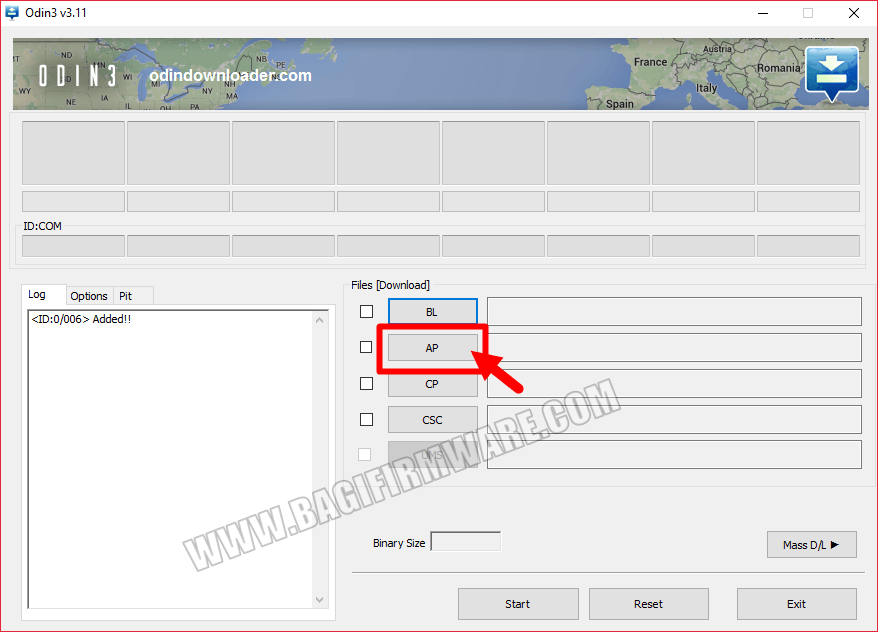878x632 pixels.
Task: Click the Odin3 app icon in title bar
Action: (12, 13)
